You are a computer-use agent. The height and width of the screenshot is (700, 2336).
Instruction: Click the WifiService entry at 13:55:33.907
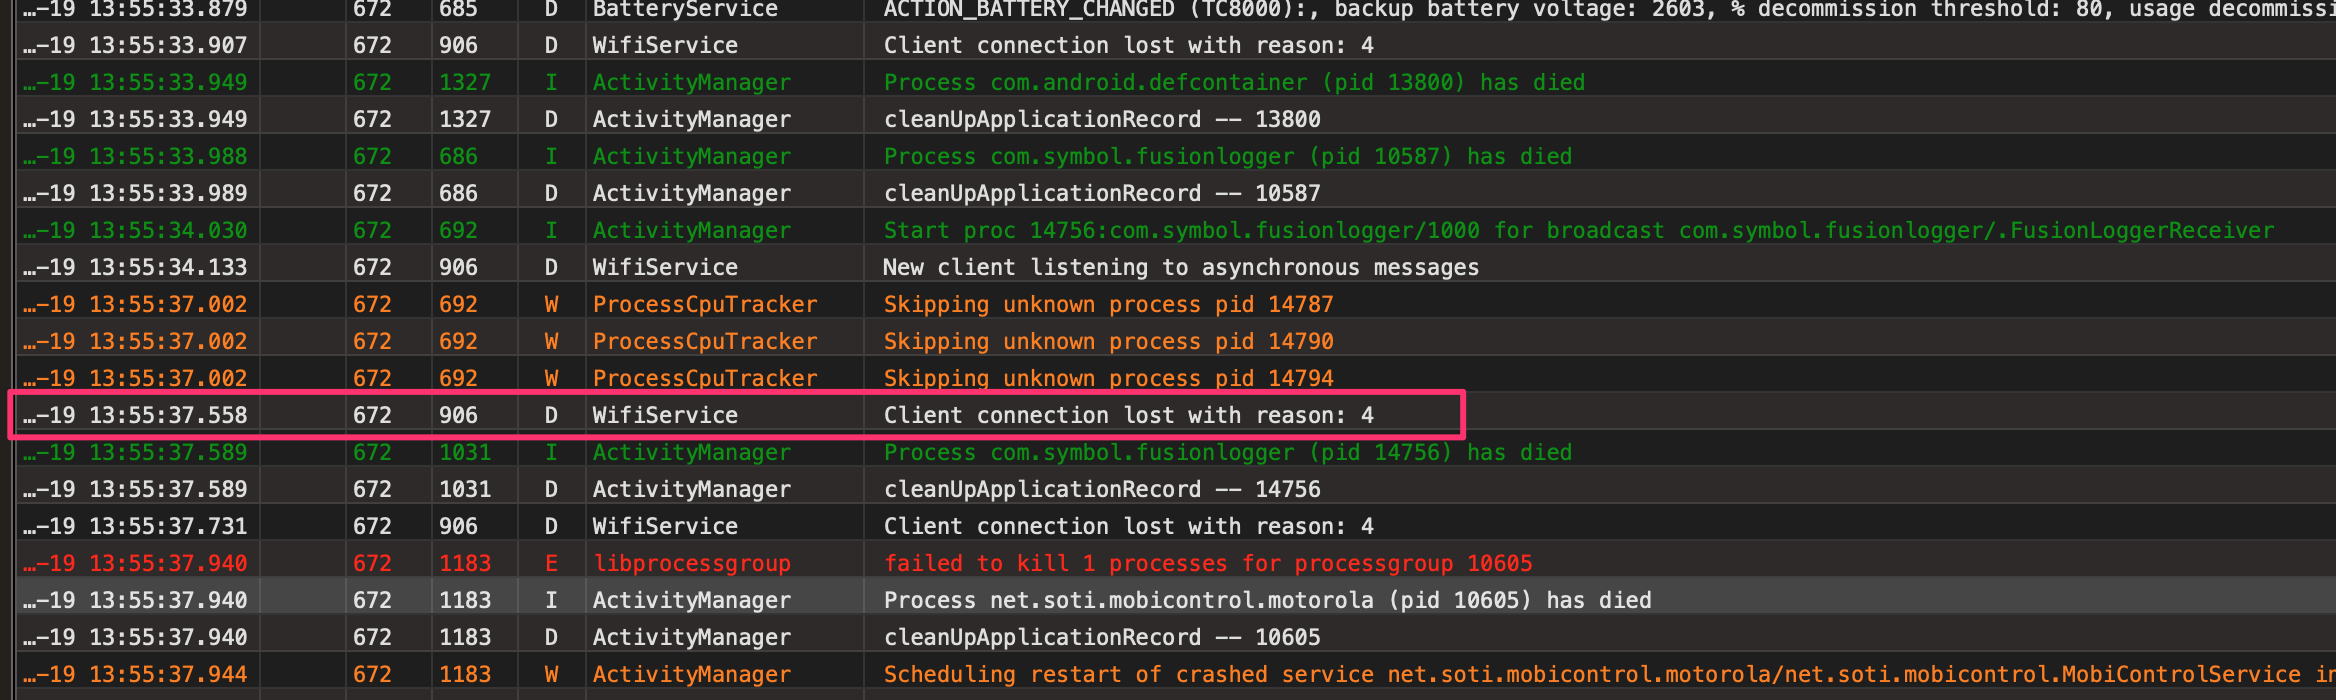[1128, 46]
